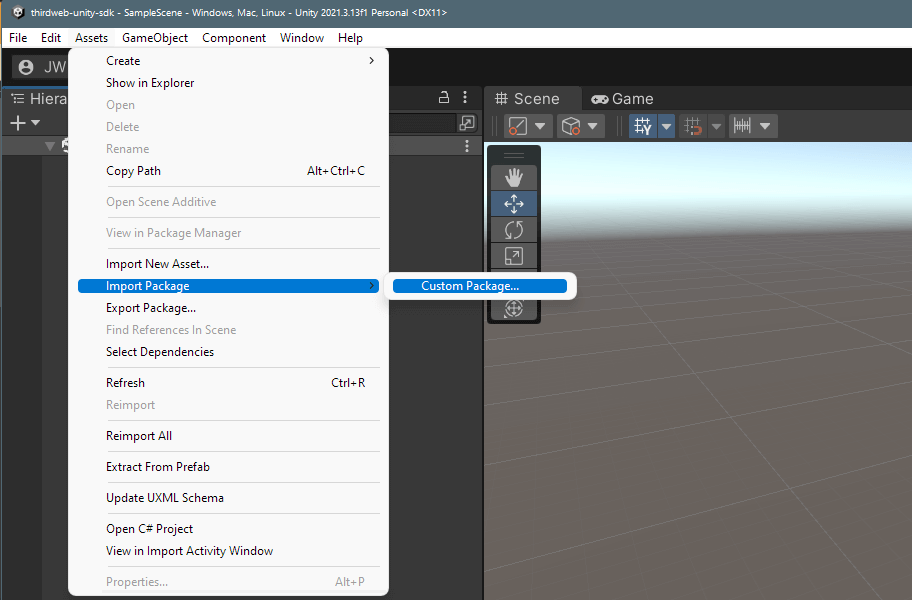
Task: Select the Rect Transform tool
Action: click(x=514, y=255)
